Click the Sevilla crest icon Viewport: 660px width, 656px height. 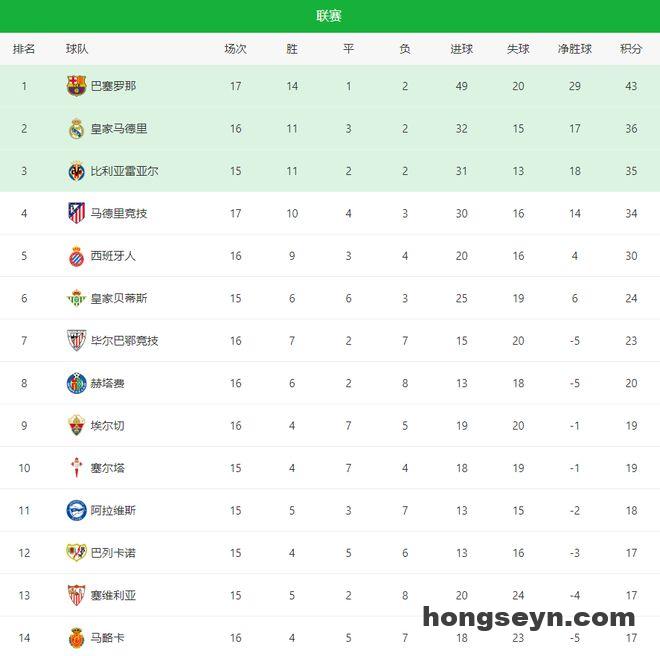pos(76,596)
